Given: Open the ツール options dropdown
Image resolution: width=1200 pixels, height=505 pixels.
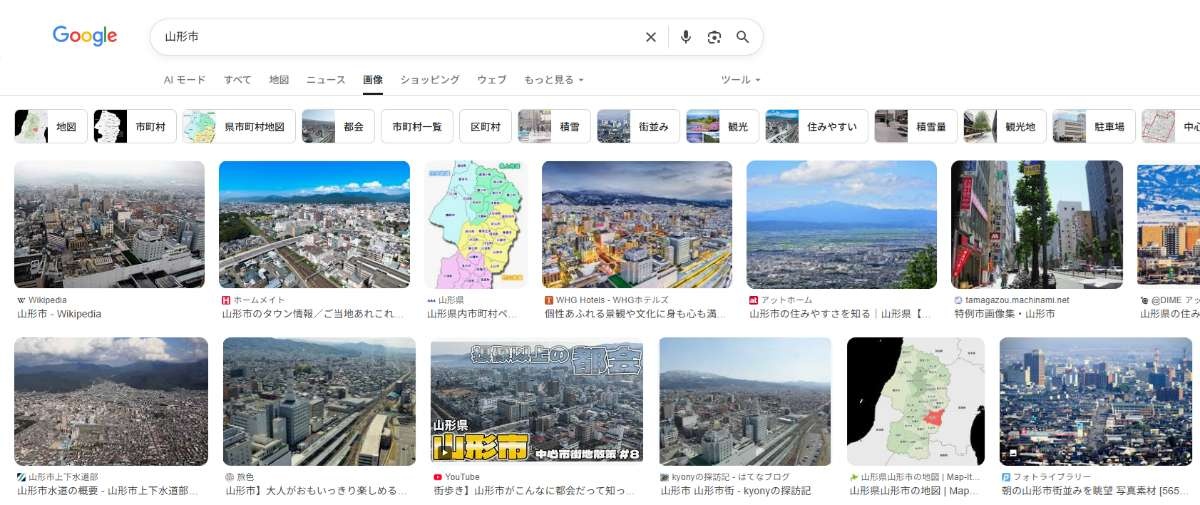Looking at the screenshot, I should pyautogui.click(x=740, y=80).
